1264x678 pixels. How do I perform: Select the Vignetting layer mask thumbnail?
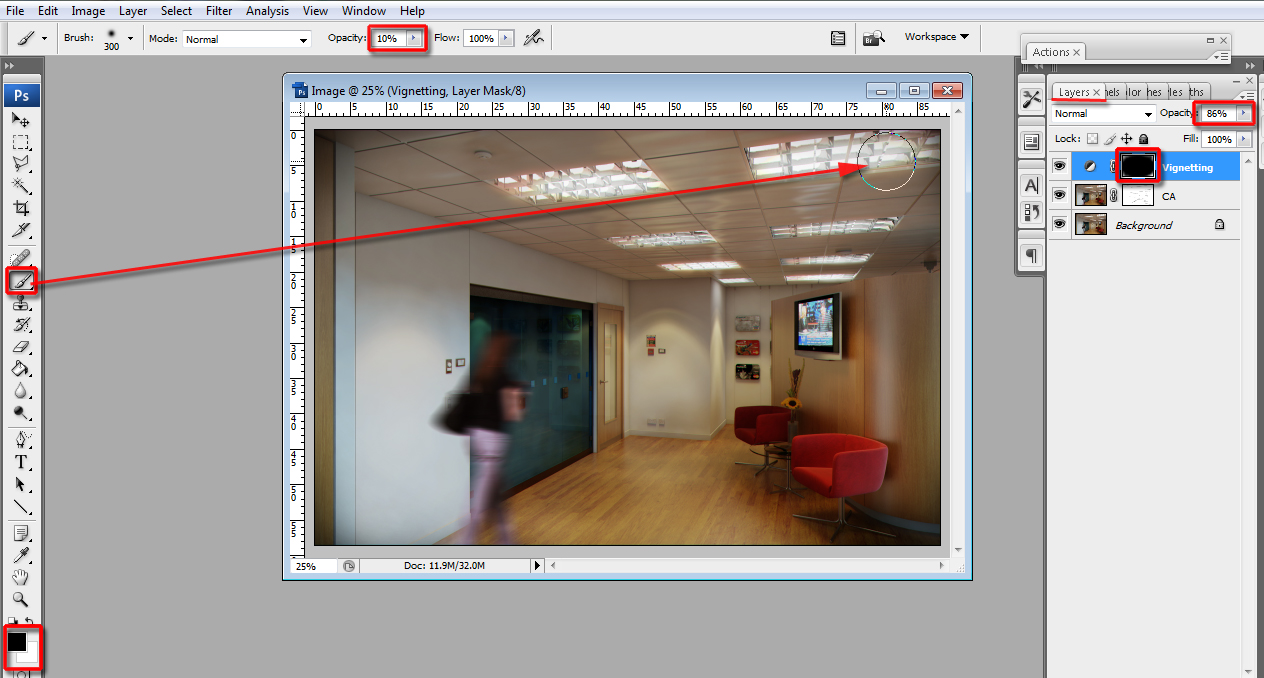click(1138, 167)
